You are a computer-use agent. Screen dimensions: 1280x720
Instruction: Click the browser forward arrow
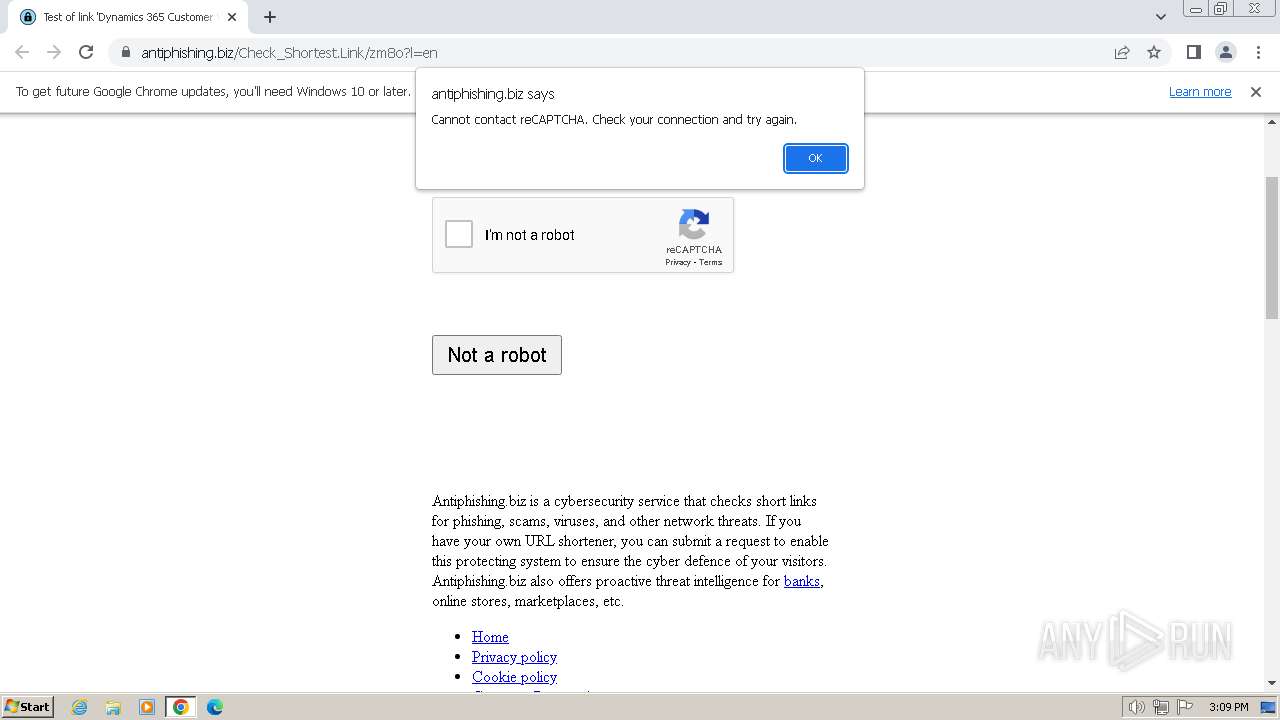click(54, 52)
